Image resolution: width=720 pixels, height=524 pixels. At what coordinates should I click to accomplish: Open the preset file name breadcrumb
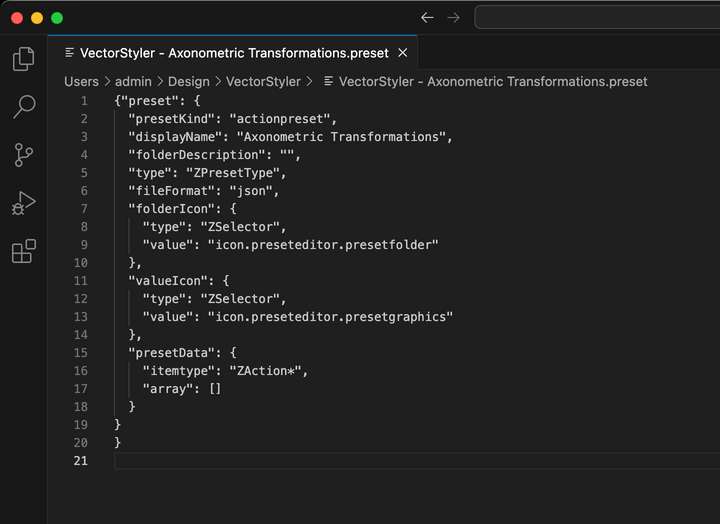click(x=493, y=82)
